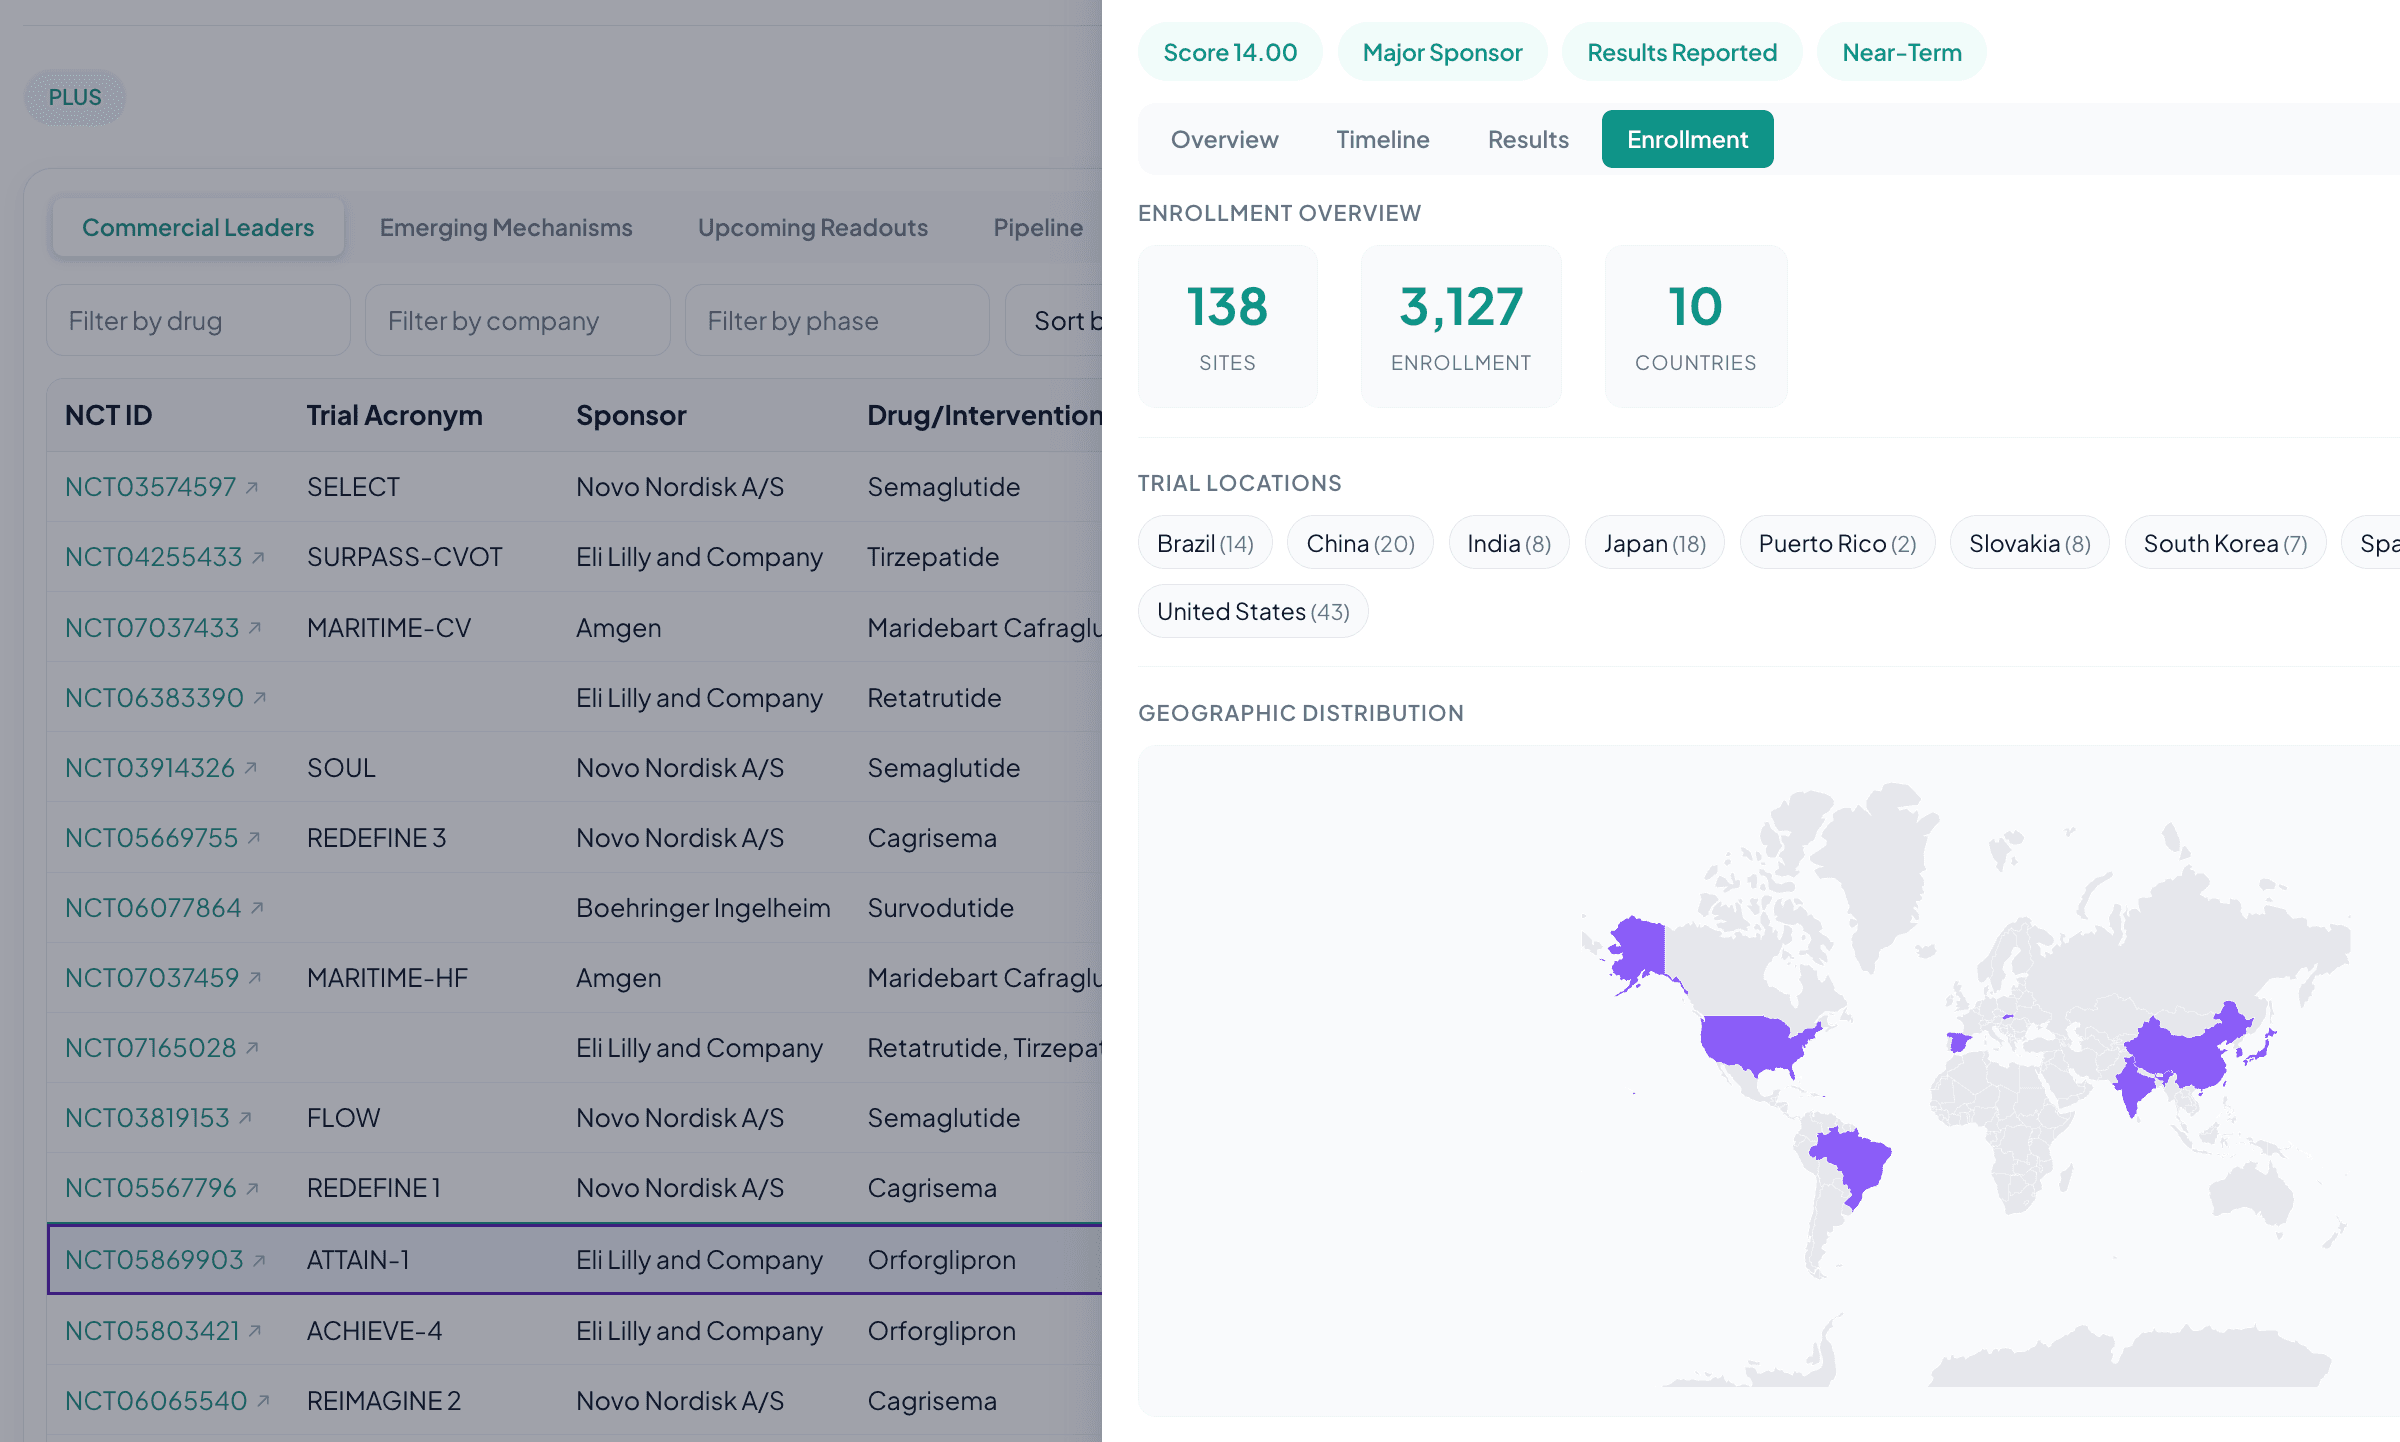Open the Emerging Mechanisms tab
The width and height of the screenshot is (2400, 1442).
tap(505, 228)
